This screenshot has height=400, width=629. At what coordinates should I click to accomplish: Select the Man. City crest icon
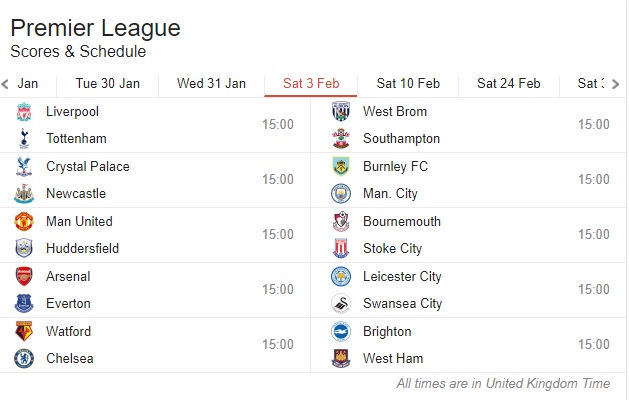coord(341,194)
